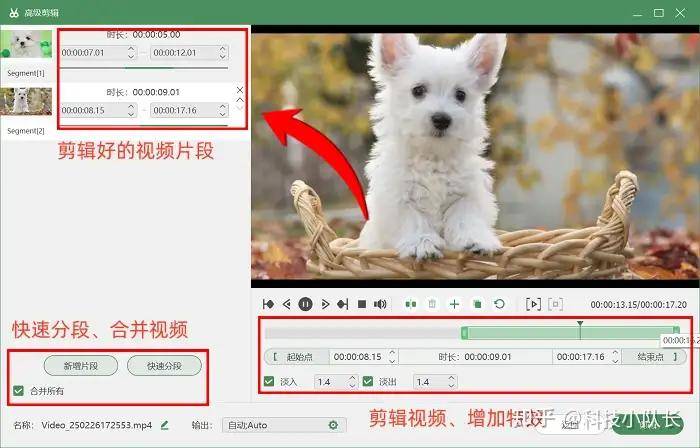Stop the video playback
700x448 pixels.
coord(362,304)
